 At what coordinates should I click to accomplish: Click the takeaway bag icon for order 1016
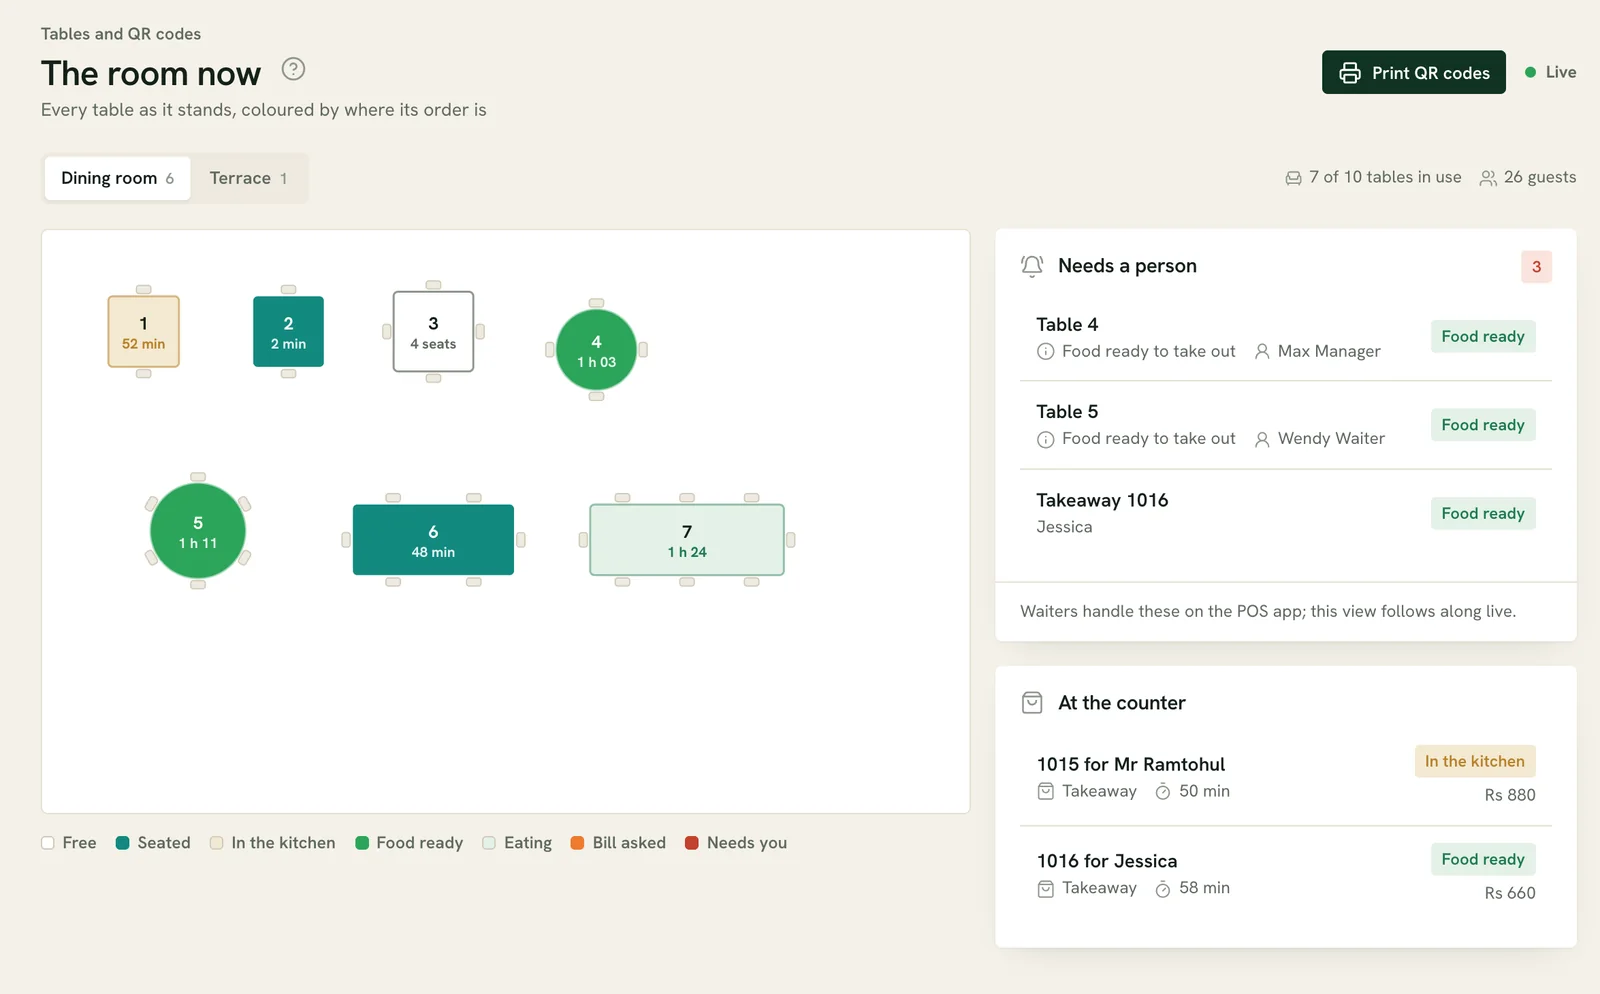click(1045, 888)
